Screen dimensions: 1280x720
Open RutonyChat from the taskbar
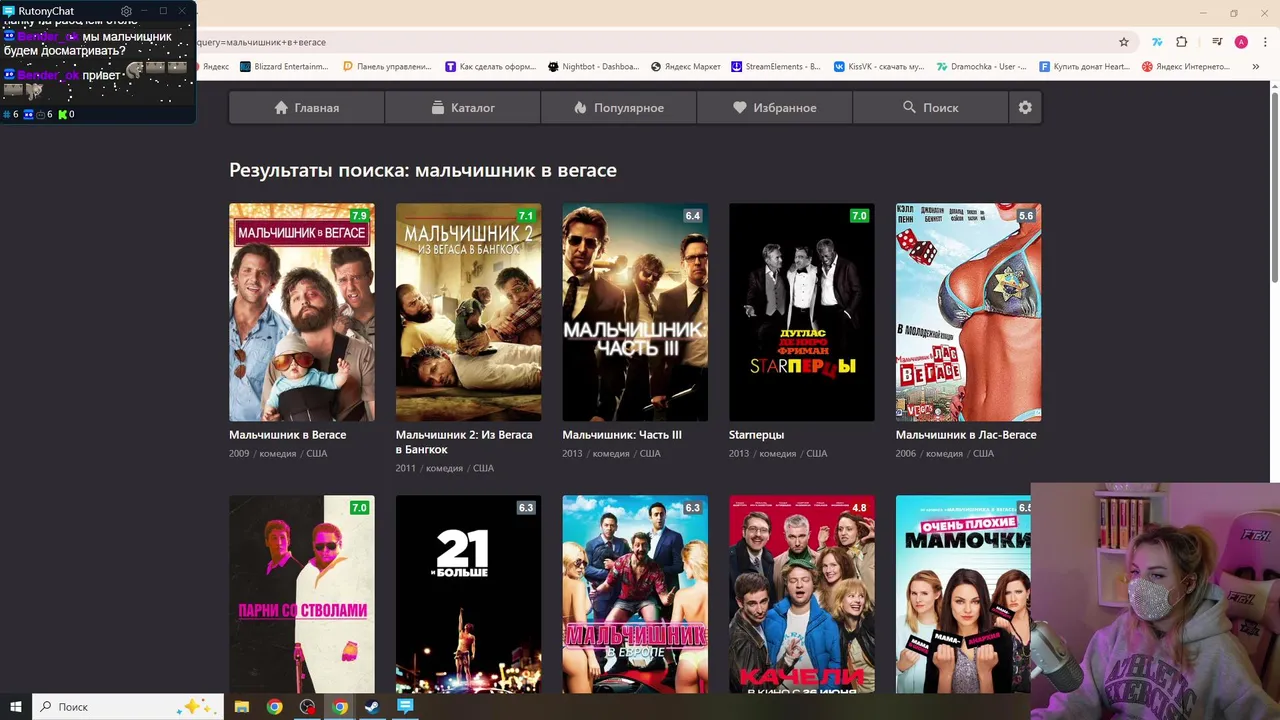tap(405, 707)
